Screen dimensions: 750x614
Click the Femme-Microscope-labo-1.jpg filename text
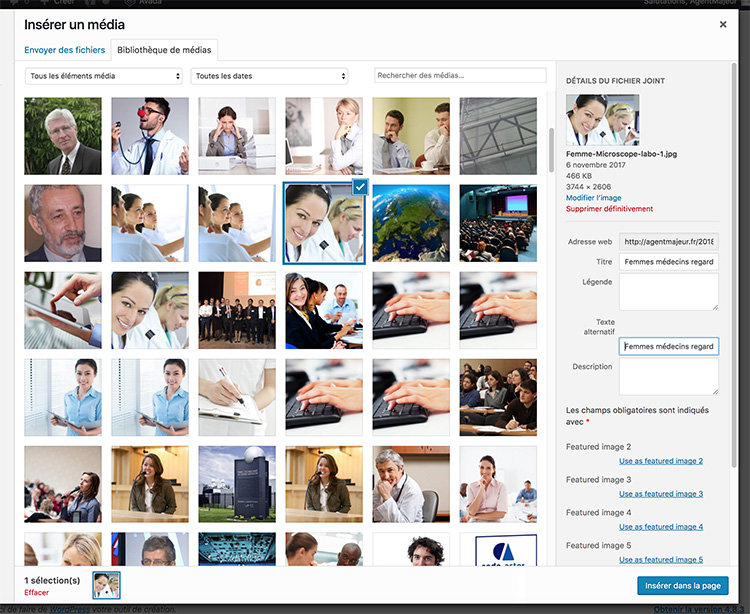(621, 154)
